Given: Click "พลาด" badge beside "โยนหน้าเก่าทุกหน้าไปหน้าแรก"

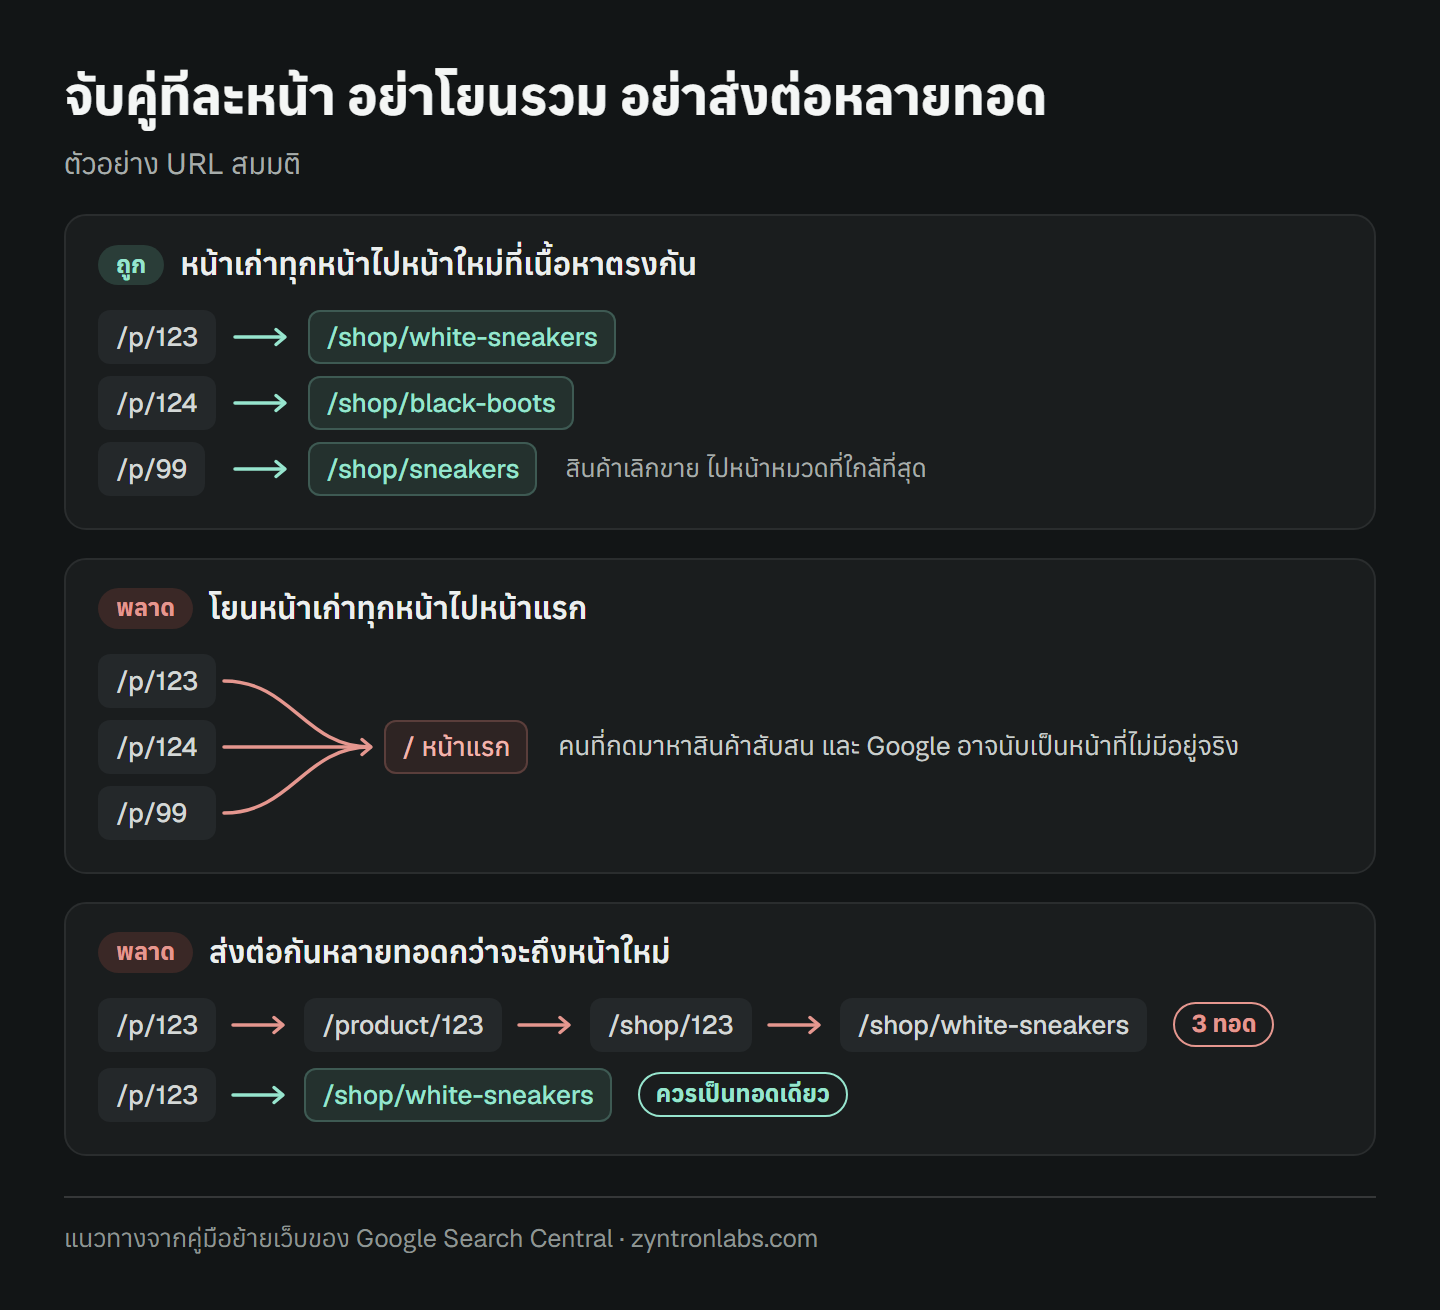Looking at the screenshot, I should click(145, 608).
